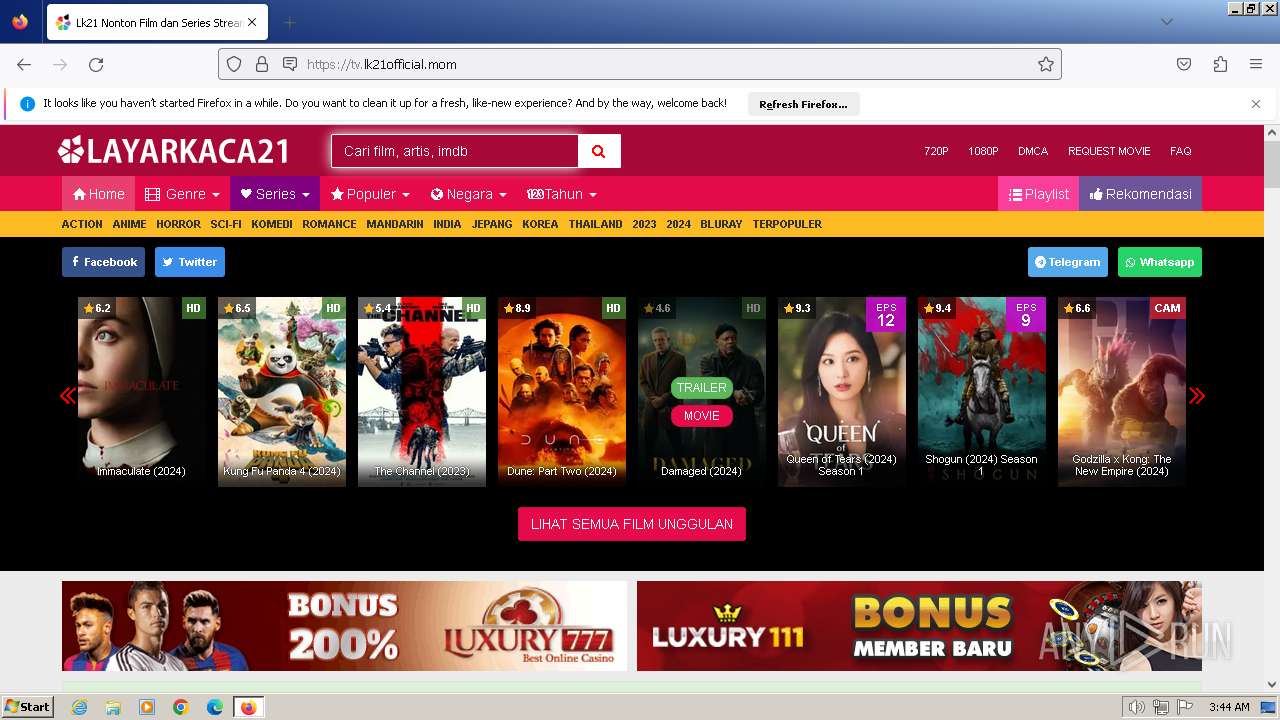Click the Luxury 777 casino banner
1280x720 pixels.
pyautogui.click(x=344, y=626)
